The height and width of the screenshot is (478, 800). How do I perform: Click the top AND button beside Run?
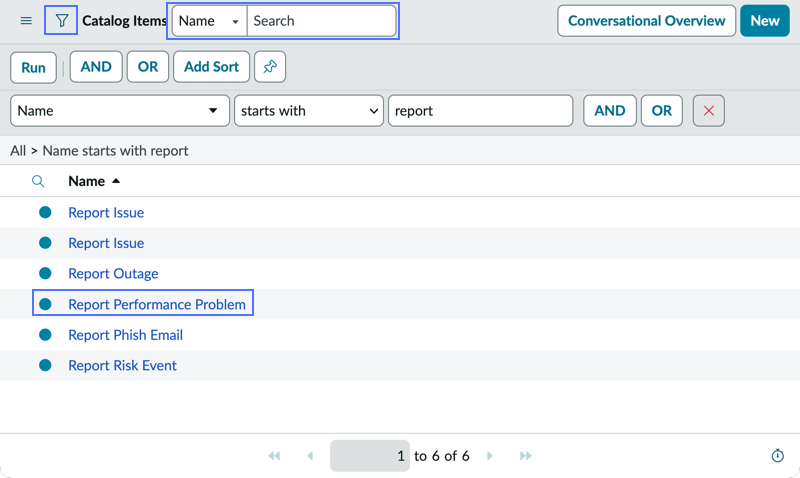(x=96, y=66)
